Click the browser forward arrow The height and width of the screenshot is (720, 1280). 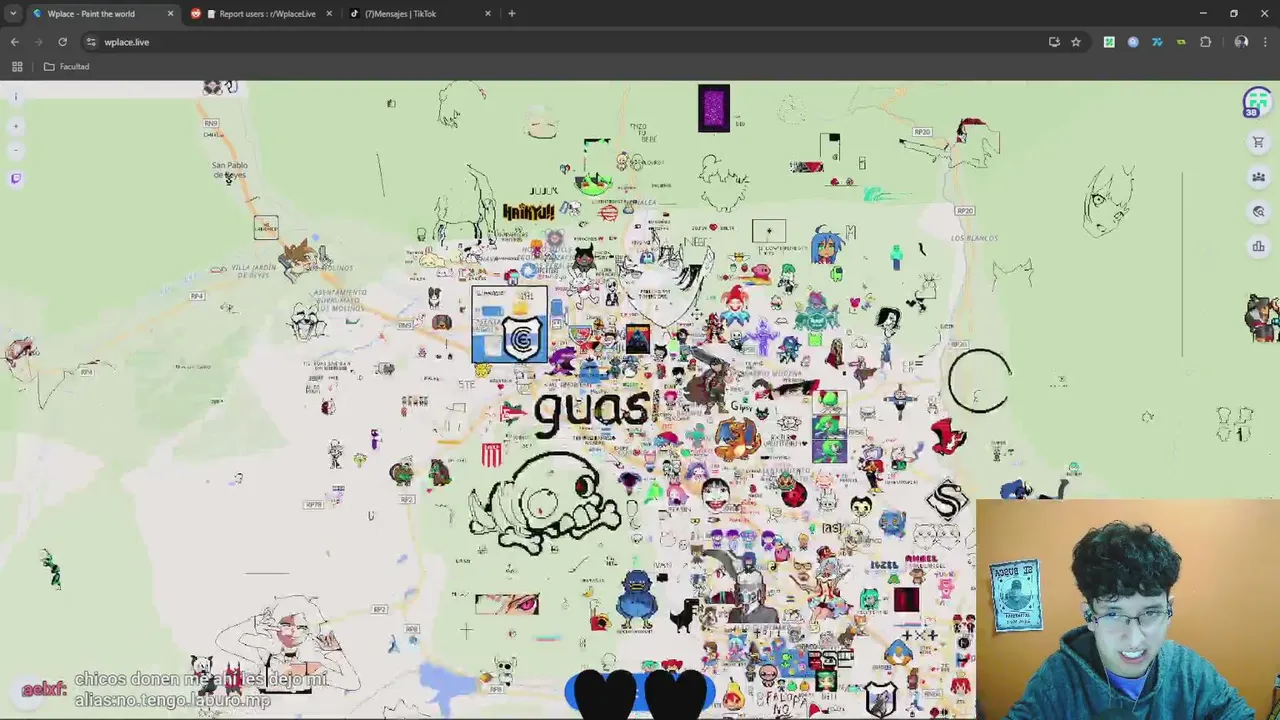39,42
